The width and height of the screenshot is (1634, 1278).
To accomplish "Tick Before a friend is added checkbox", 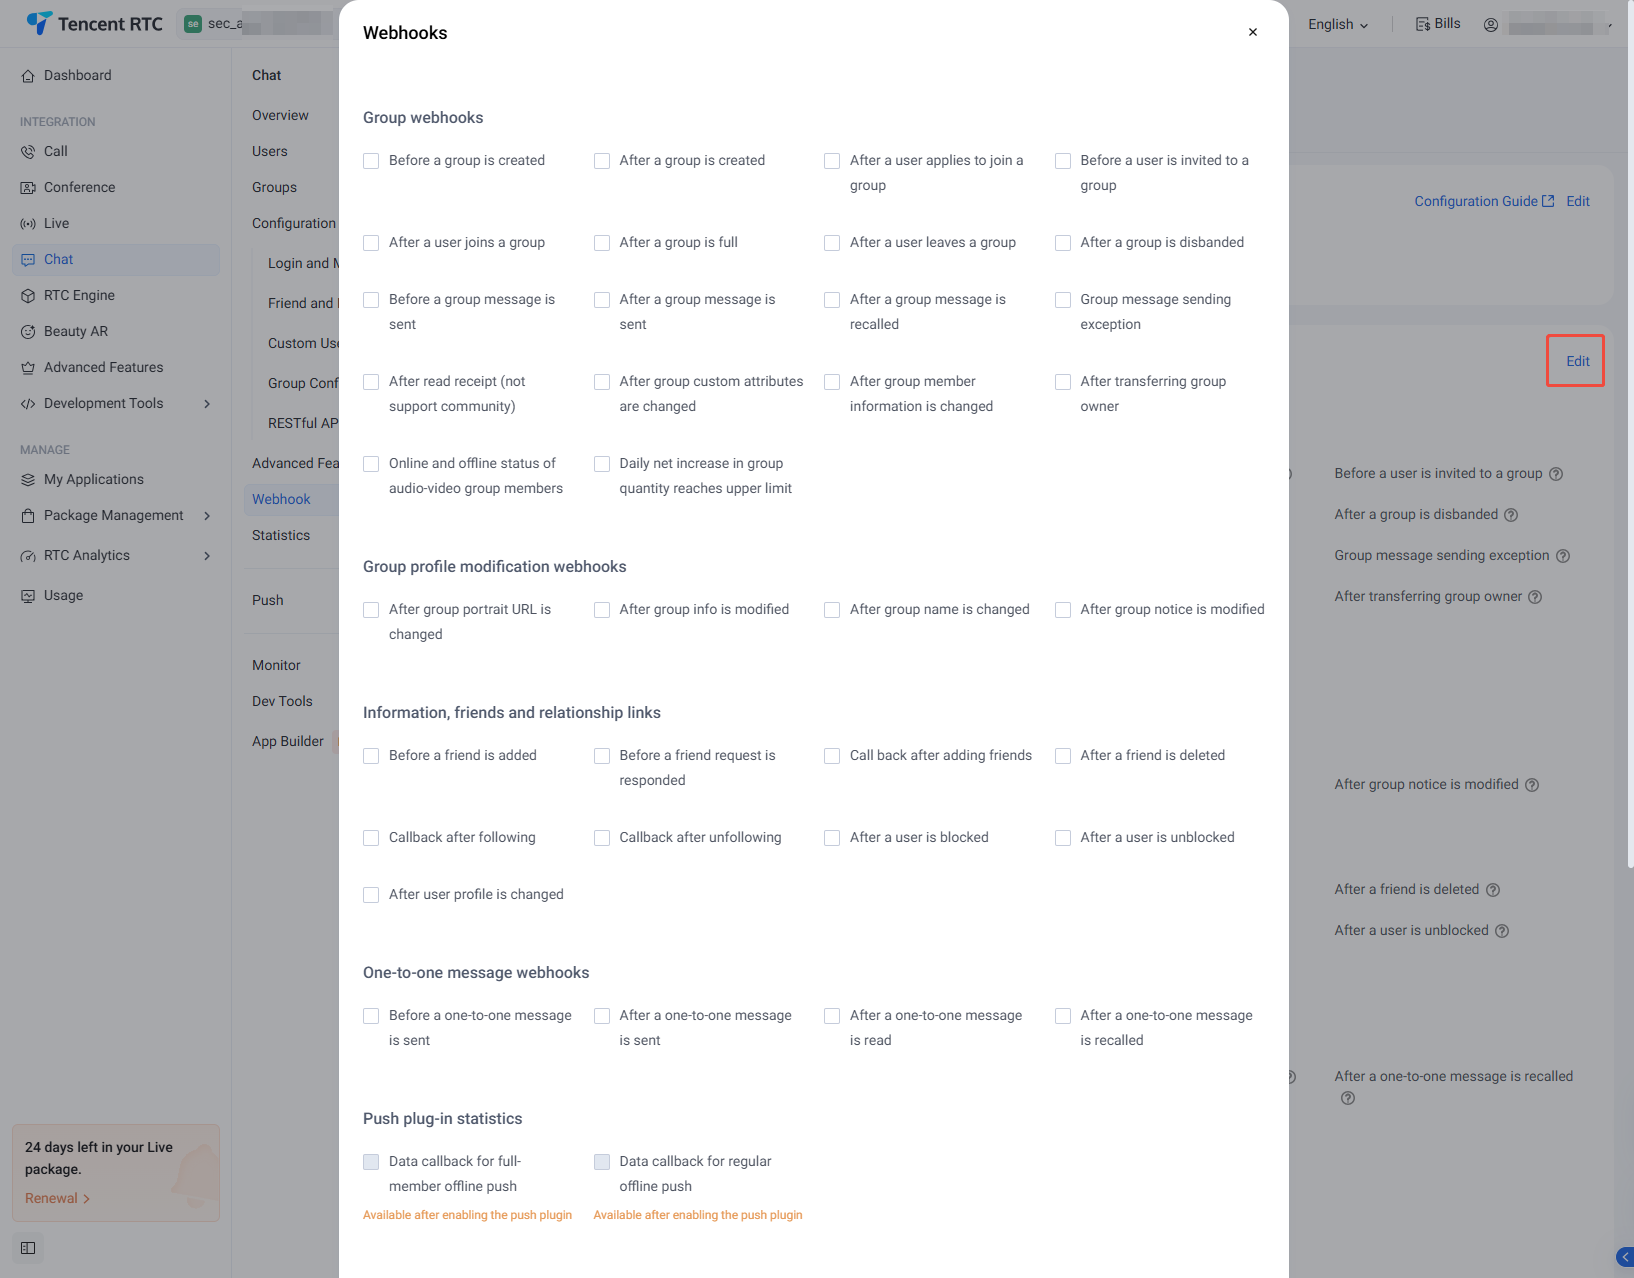I will (371, 756).
